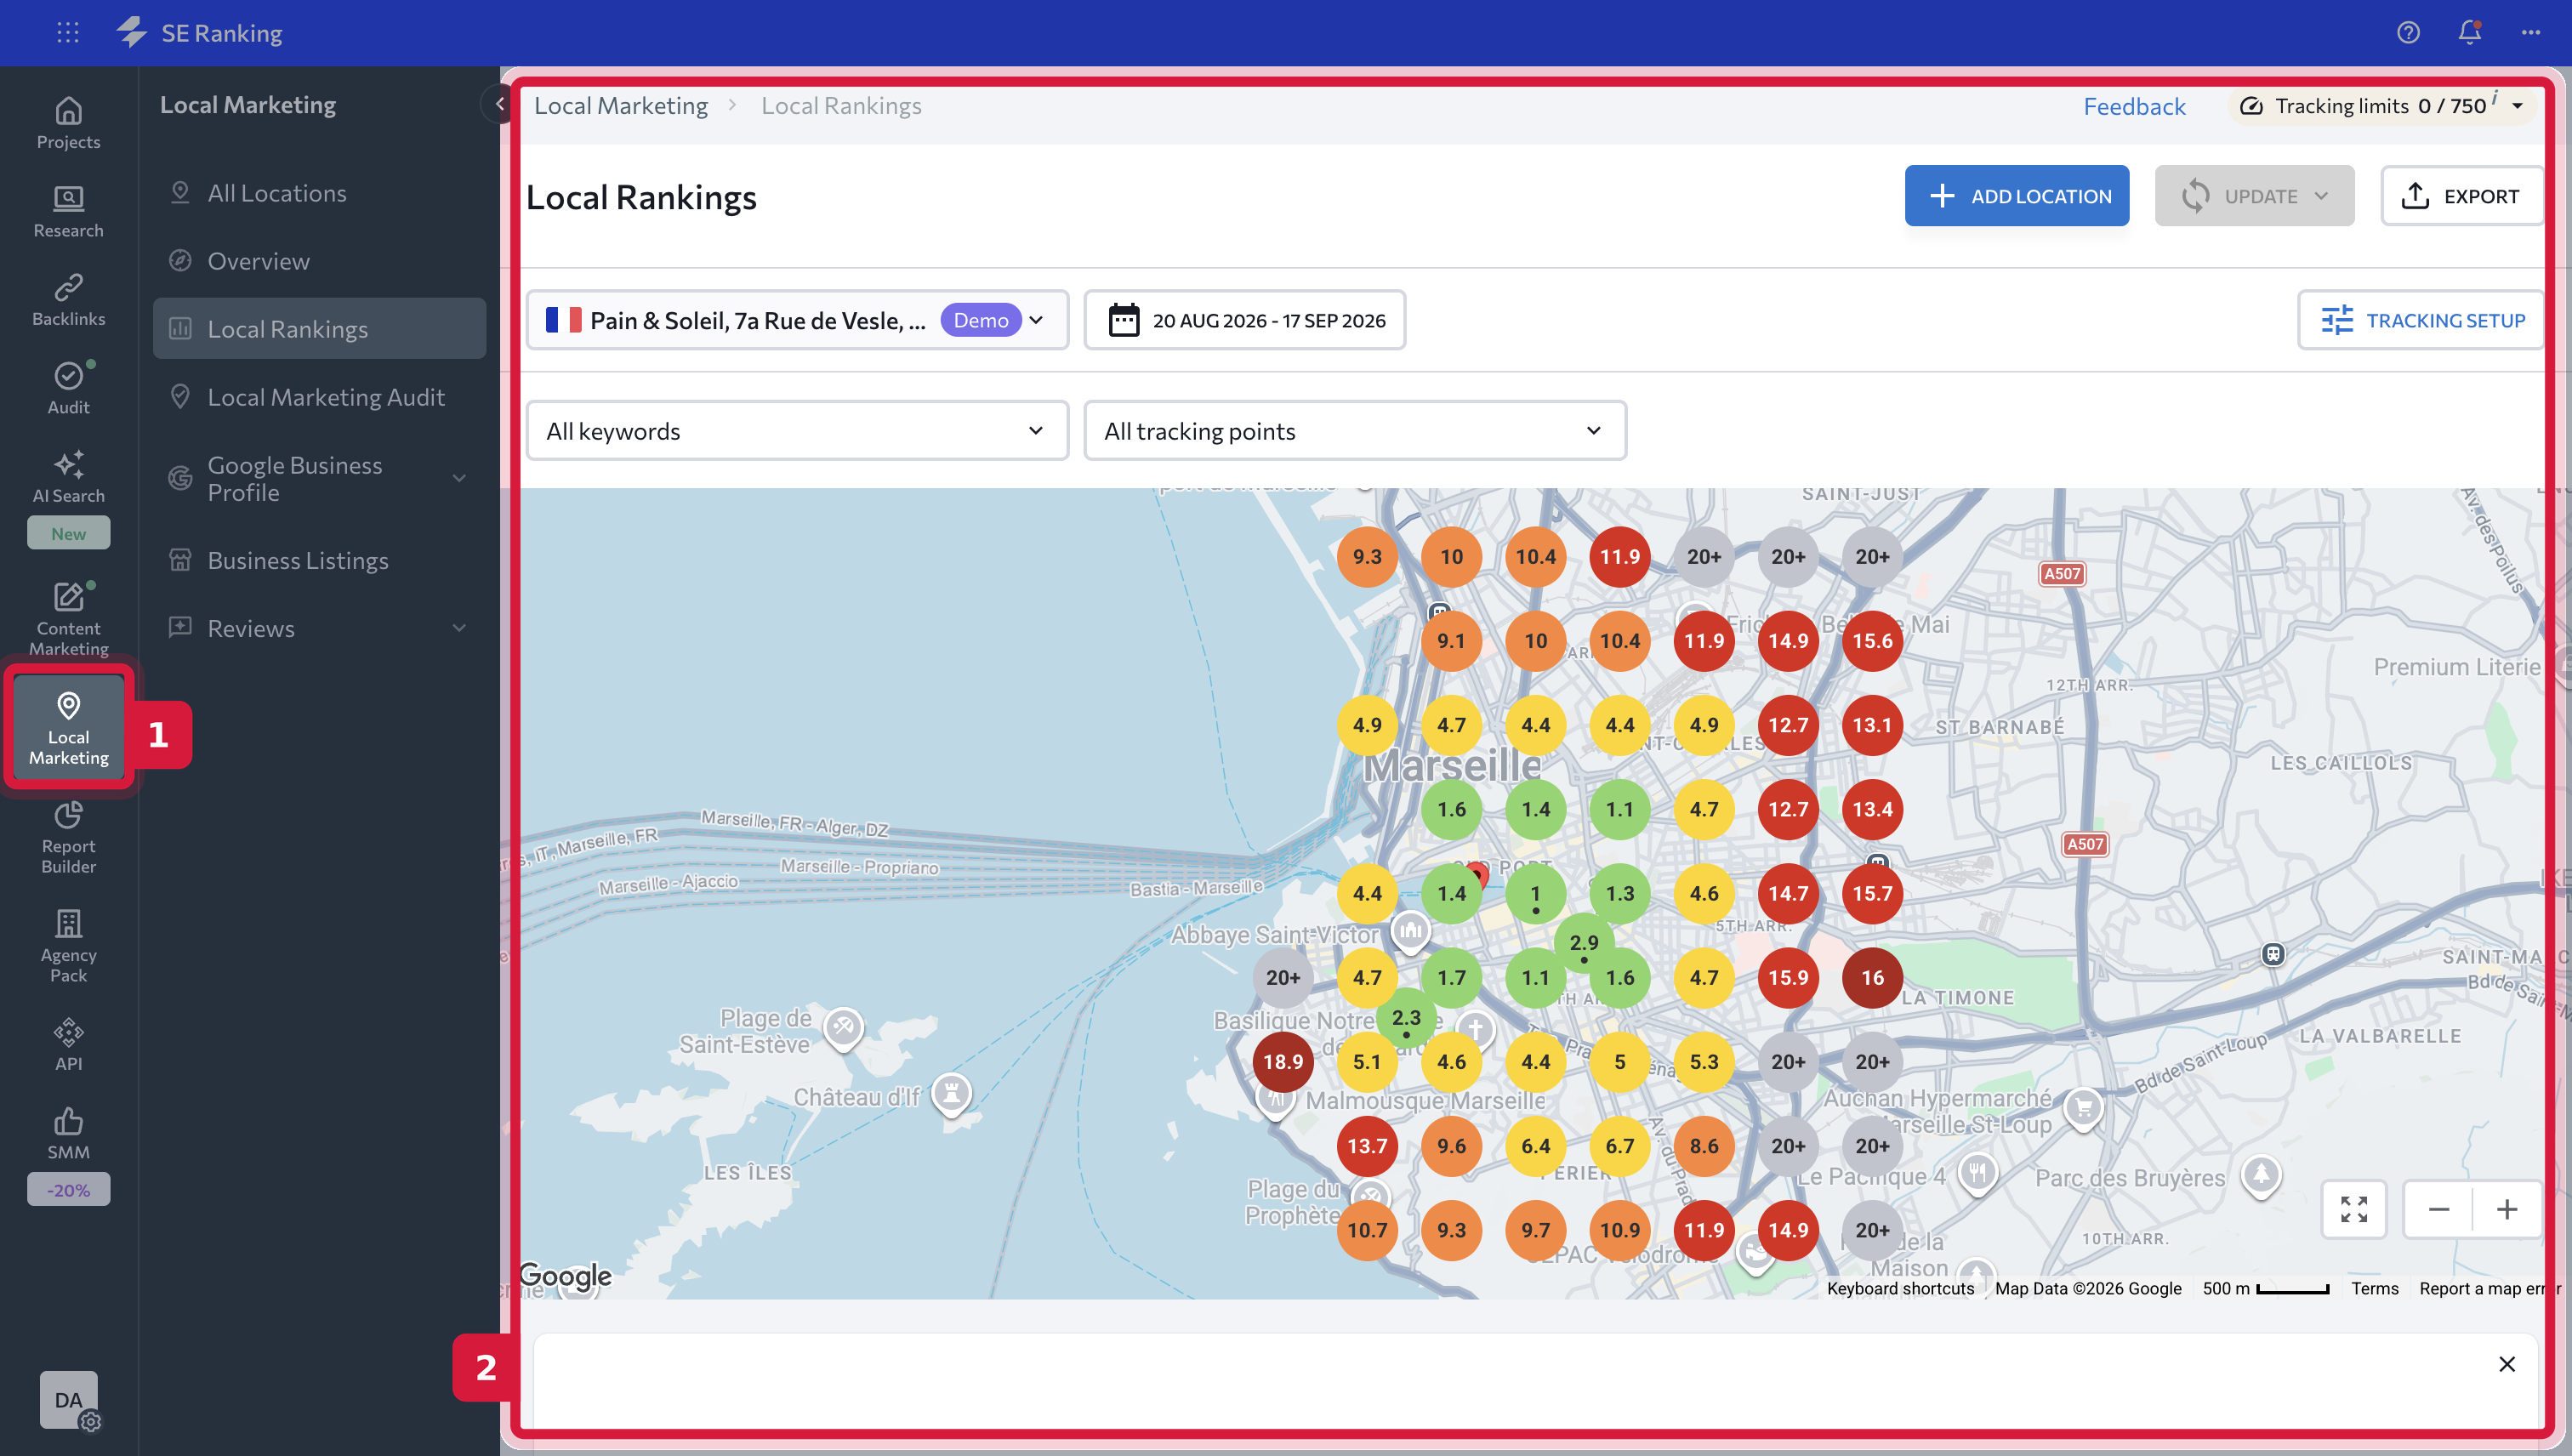Image resolution: width=2572 pixels, height=1456 pixels.
Task: Toggle map fullscreen view
Action: (2353, 1209)
